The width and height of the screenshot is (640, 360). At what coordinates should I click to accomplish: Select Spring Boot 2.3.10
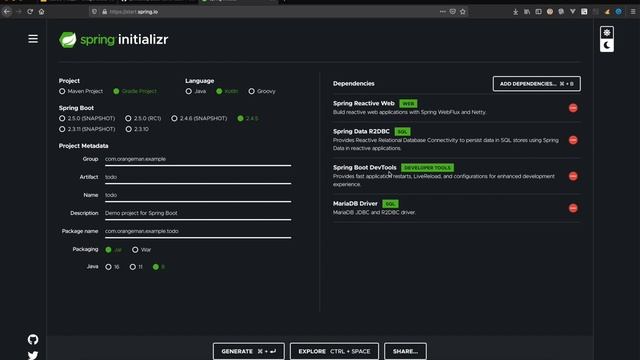(137, 129)
